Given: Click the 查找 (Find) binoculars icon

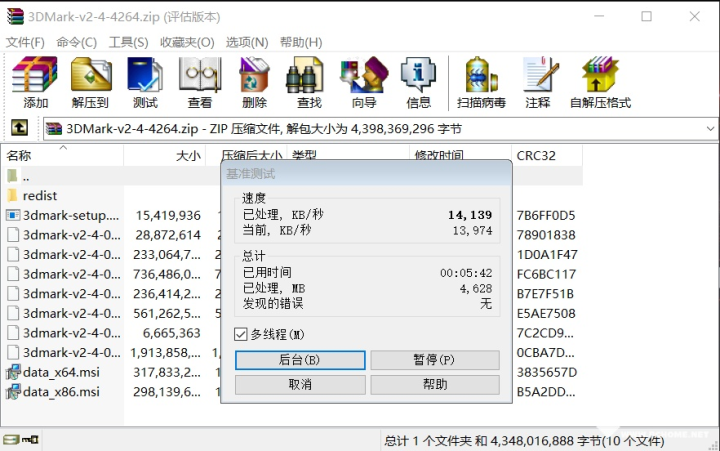Looking at the screenshot, I should click(x=305, y=74).
